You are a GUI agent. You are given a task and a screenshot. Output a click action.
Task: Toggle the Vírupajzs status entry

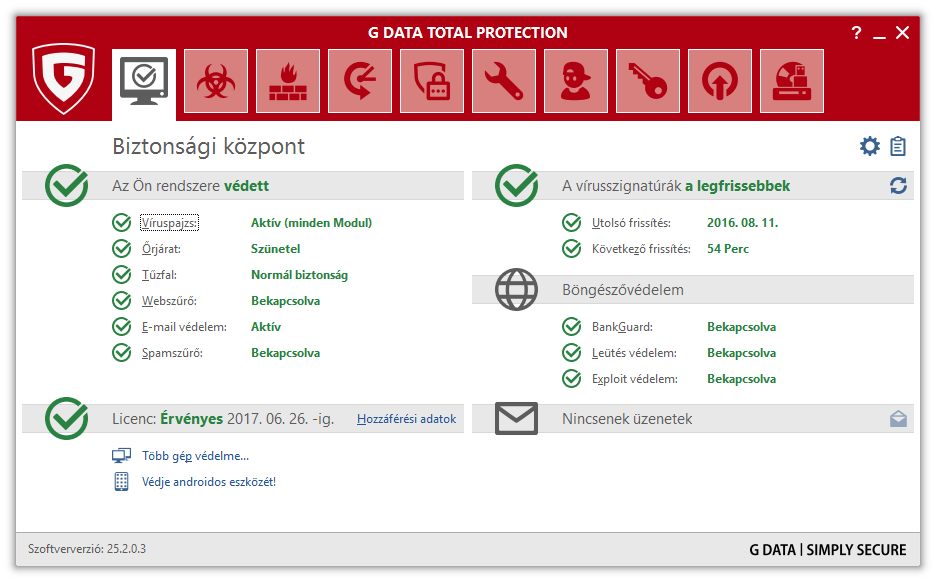(169, 223)
